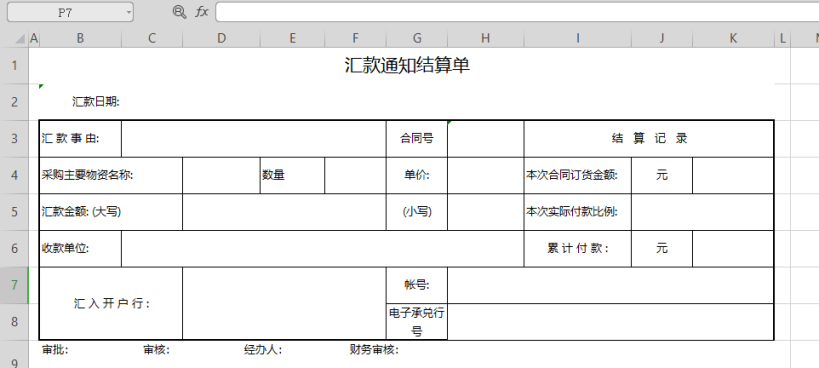Viewport: 819px width, 368px height.
Task: Select column I header
Action: pos(578,38)
